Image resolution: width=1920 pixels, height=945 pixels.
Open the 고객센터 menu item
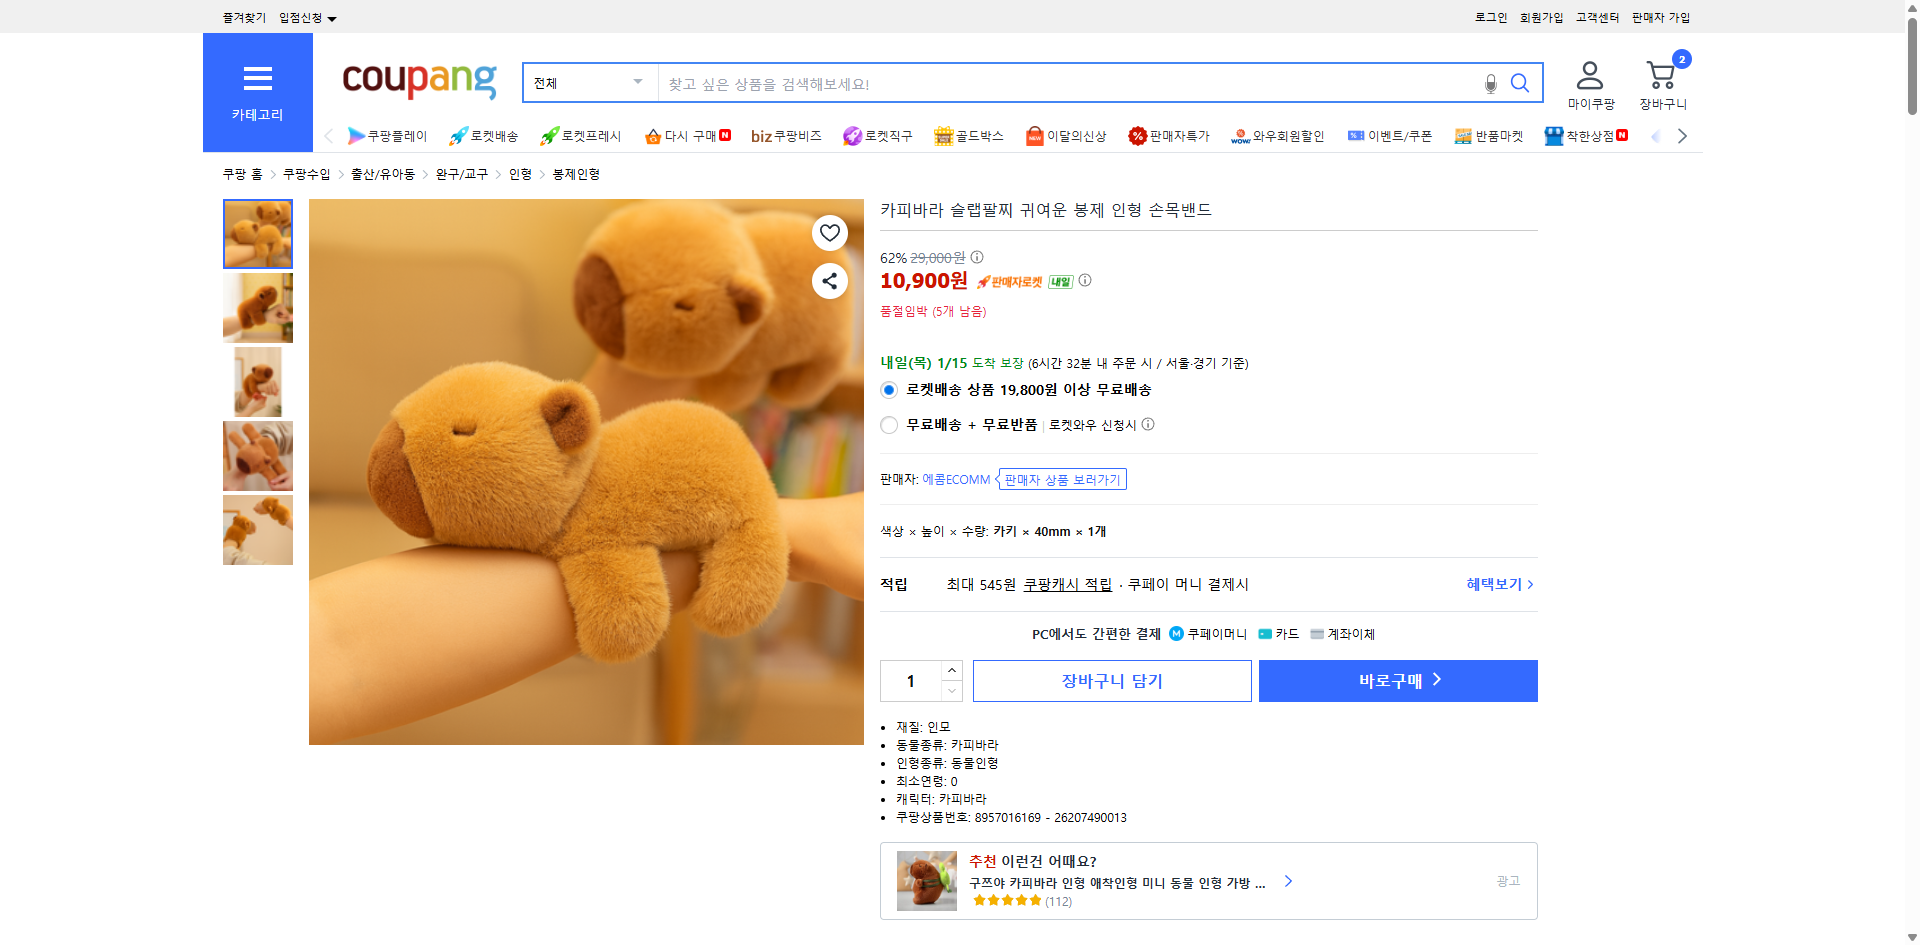(x=1596, y=17)
